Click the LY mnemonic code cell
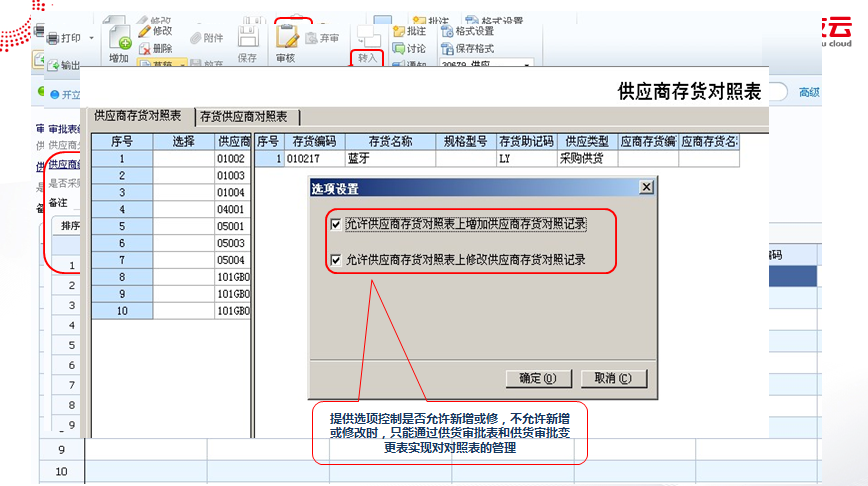This screenshot has width=868, height=486. (526, 159)
